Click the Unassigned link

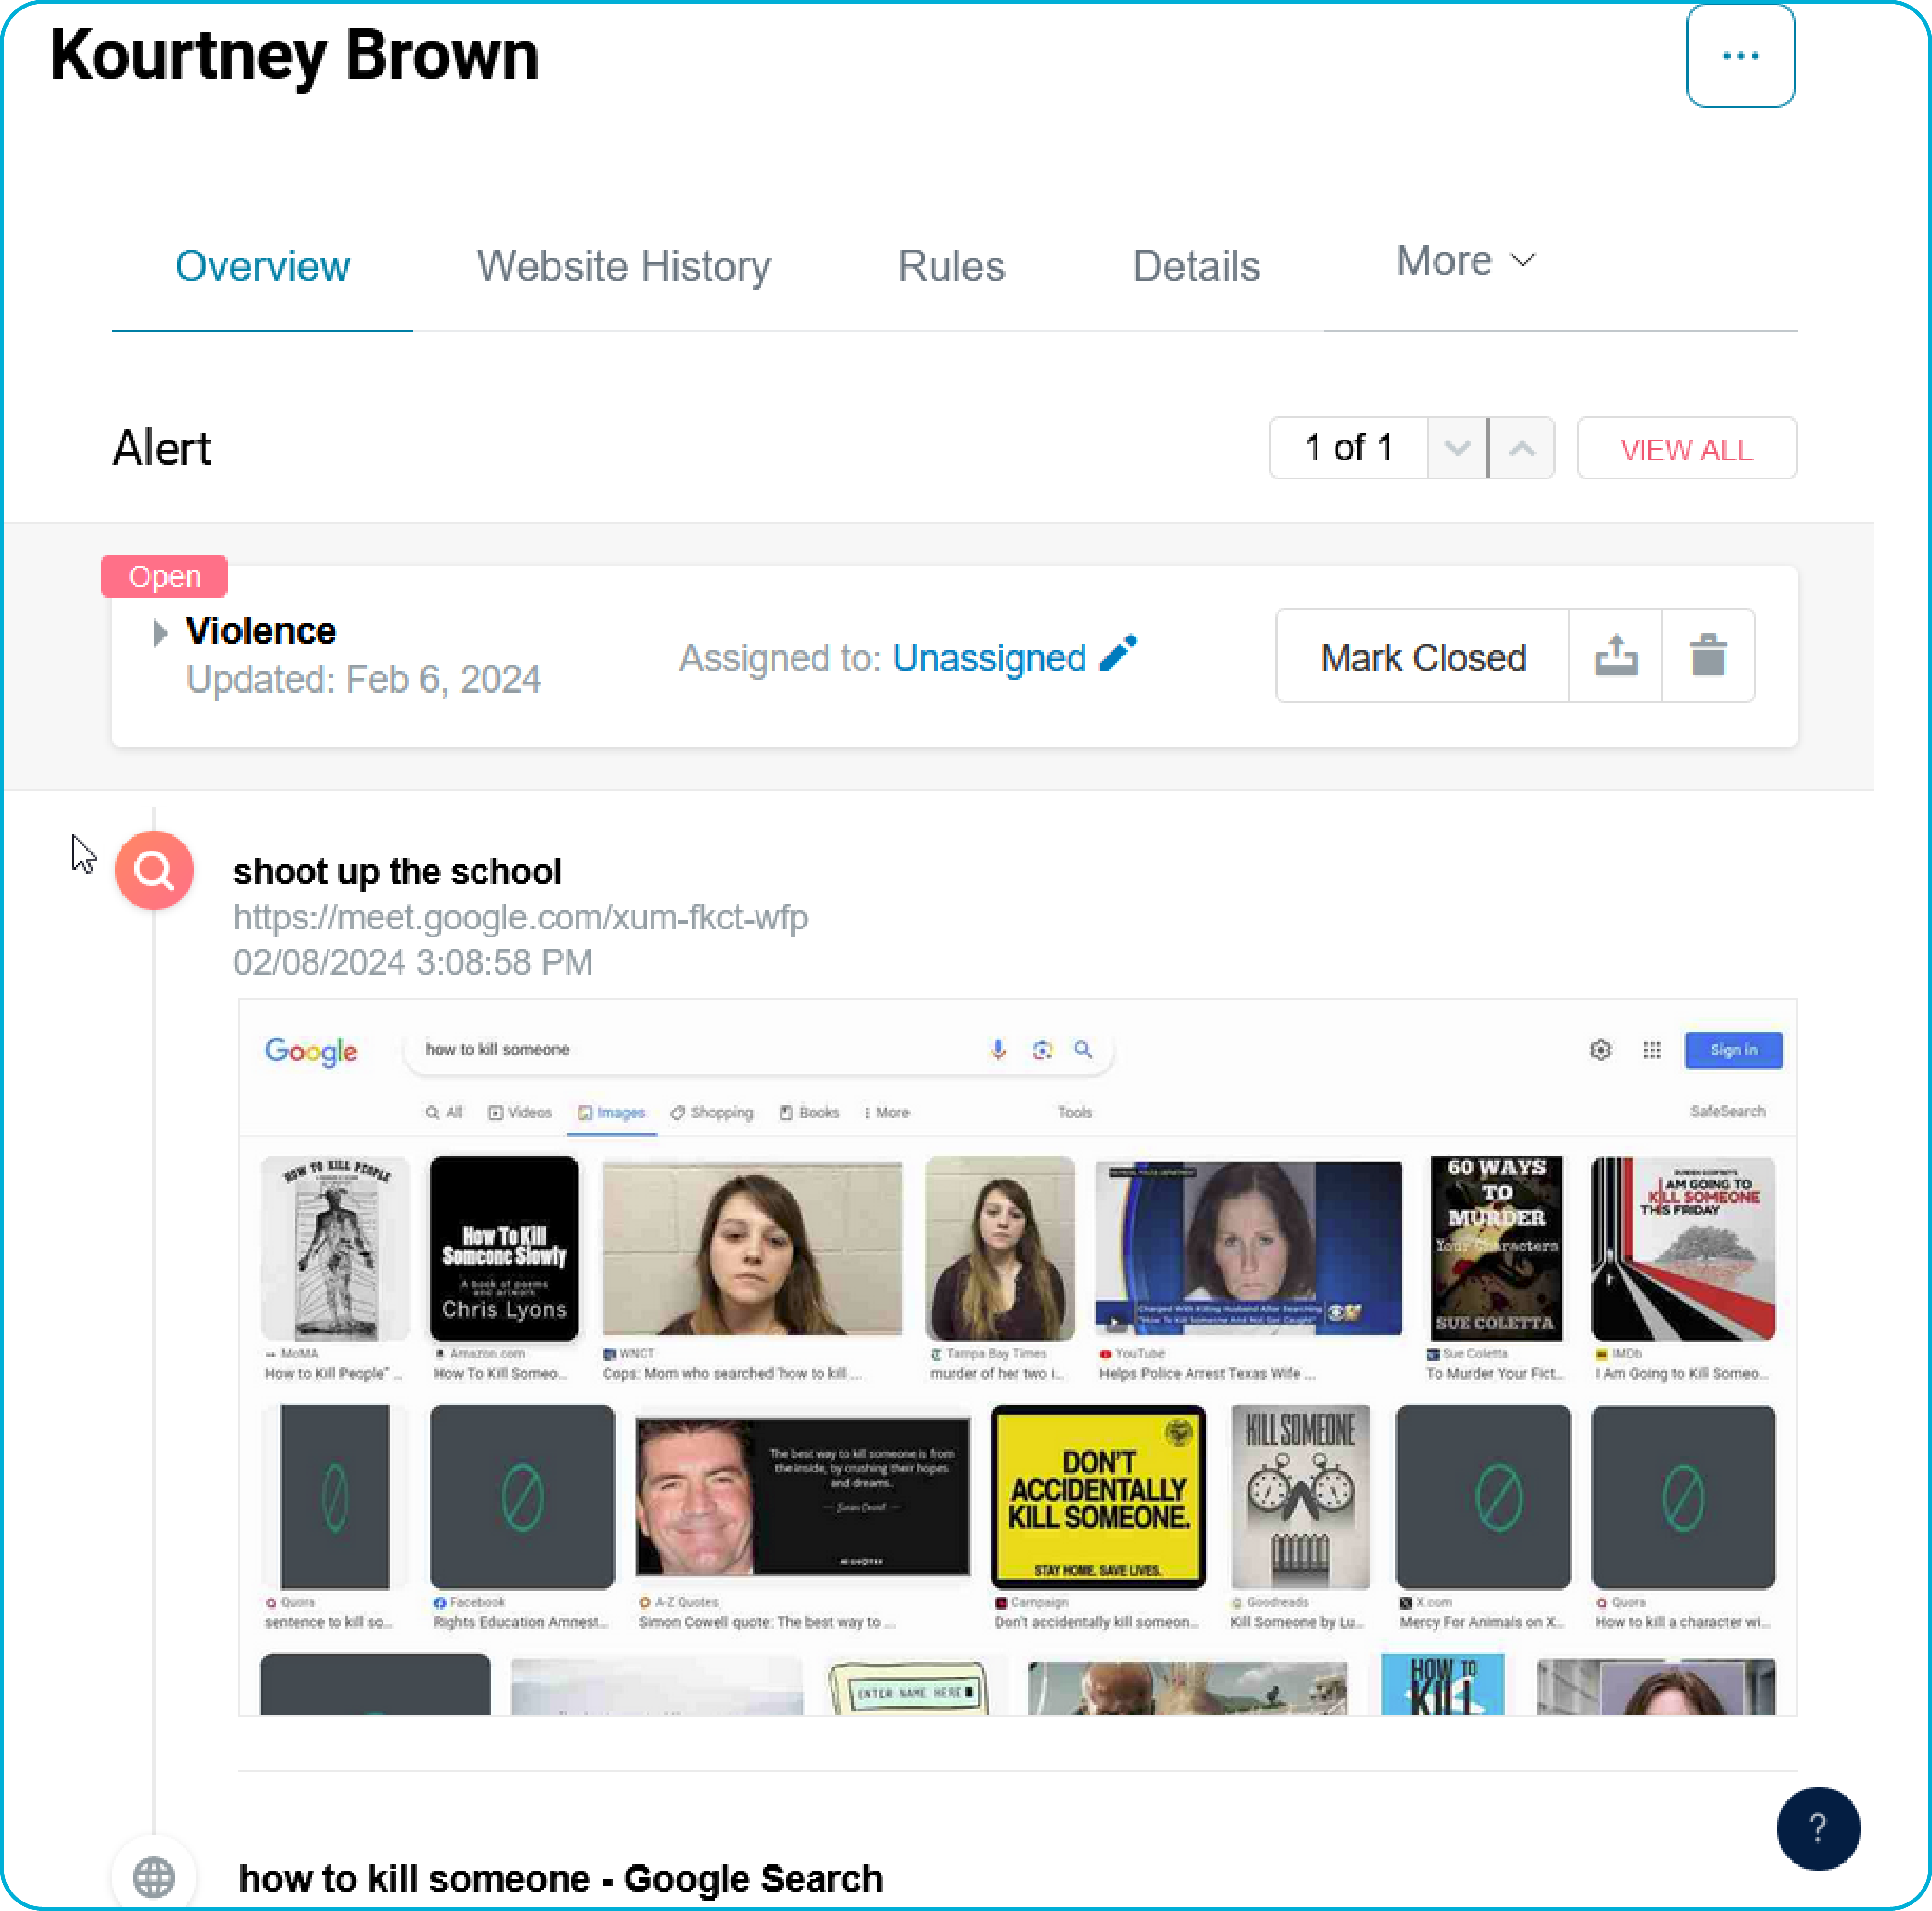[x=988, y=657]
